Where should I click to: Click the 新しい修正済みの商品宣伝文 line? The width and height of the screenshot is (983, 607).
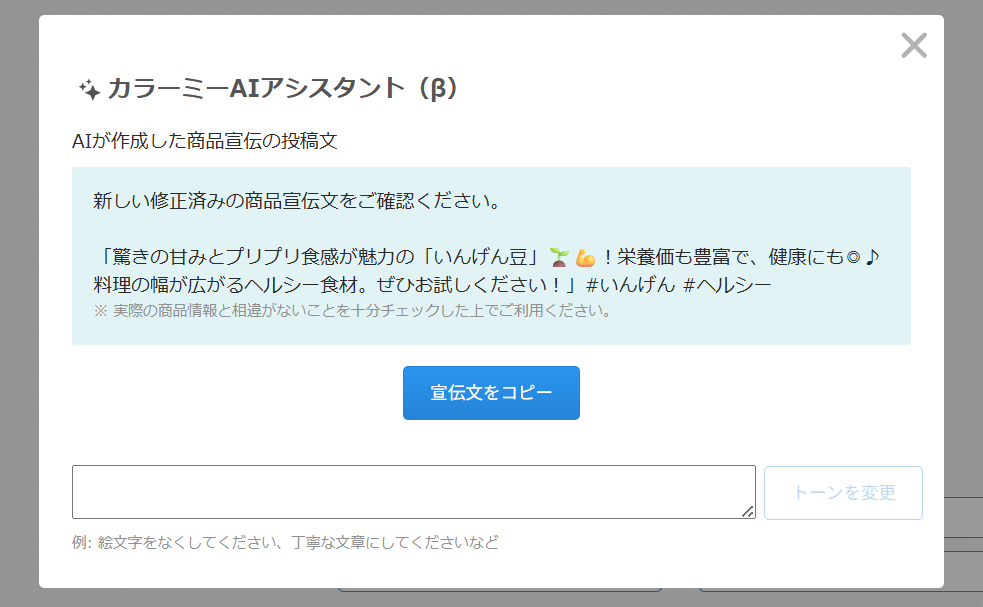point(296,200)
